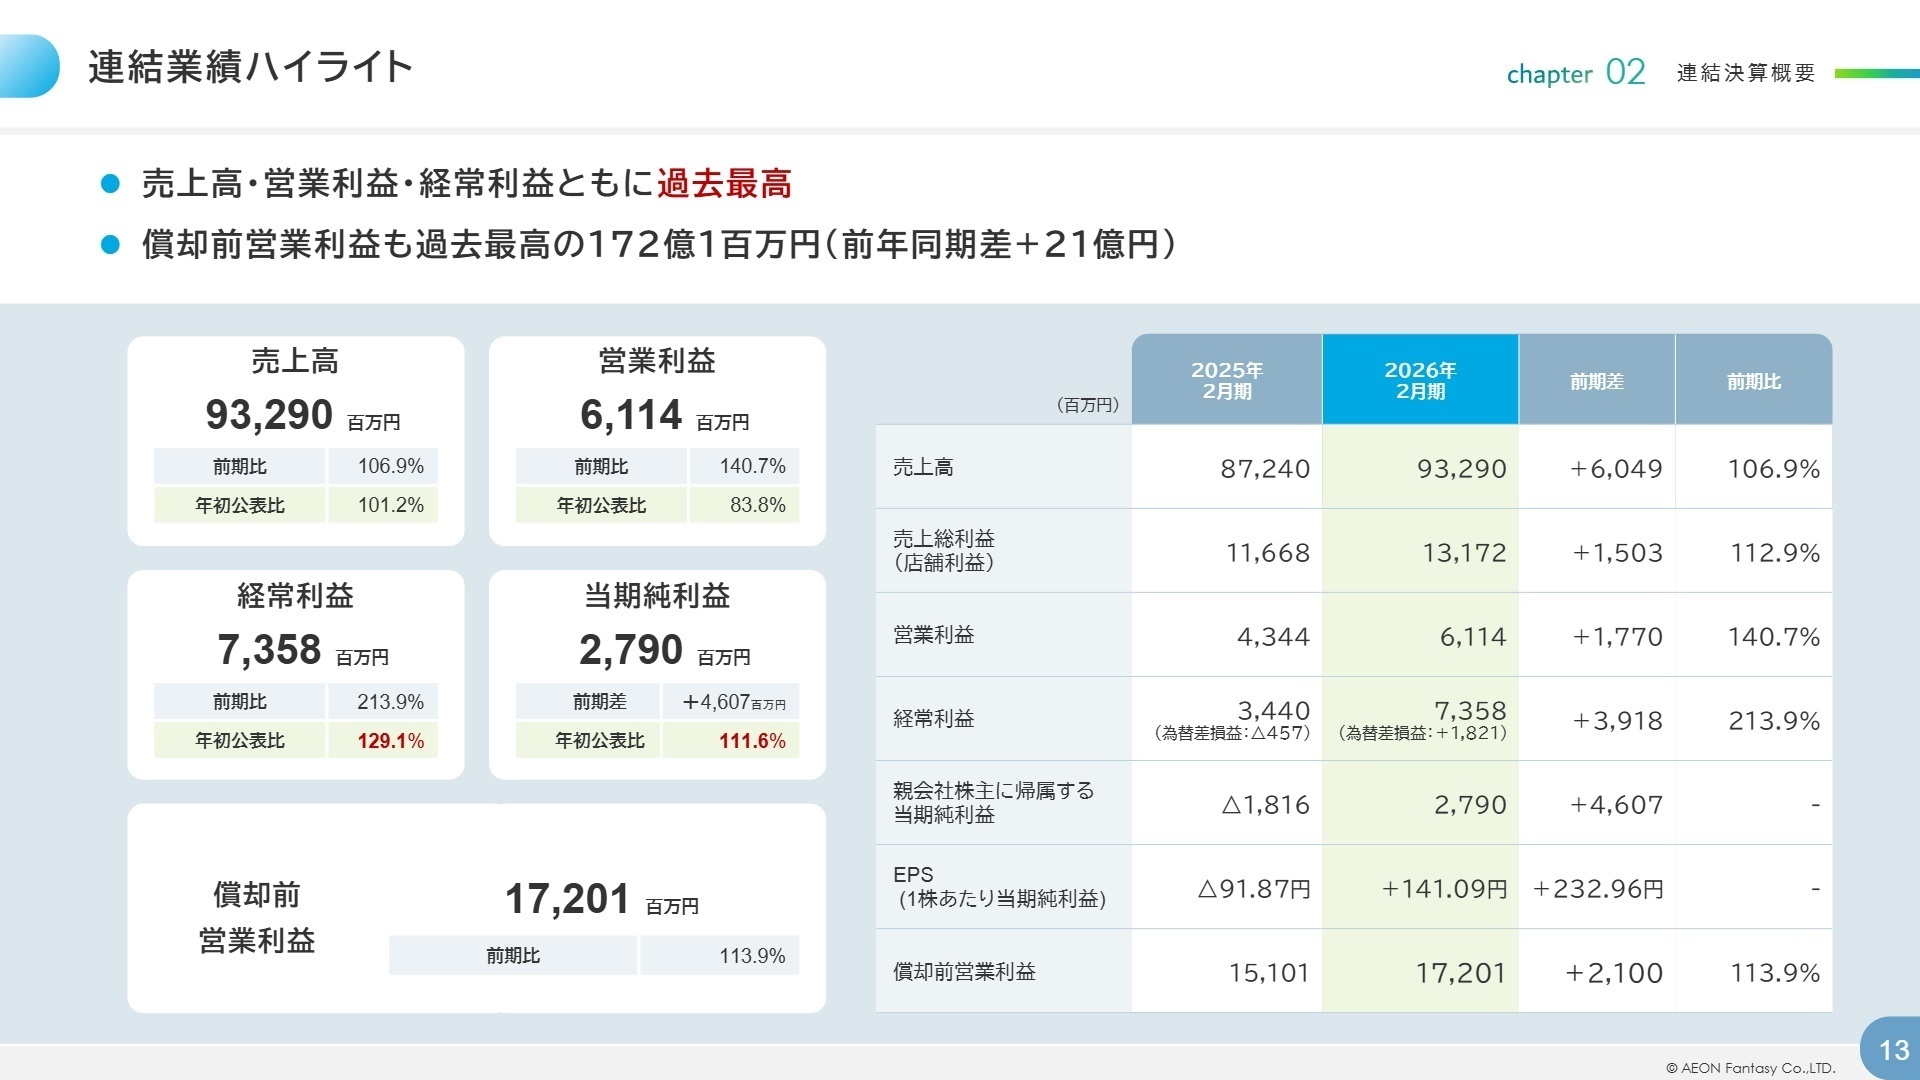Click the red 過去最高 text
The width and height of the screenshot is (1920, 1080).
click(724, 184)
